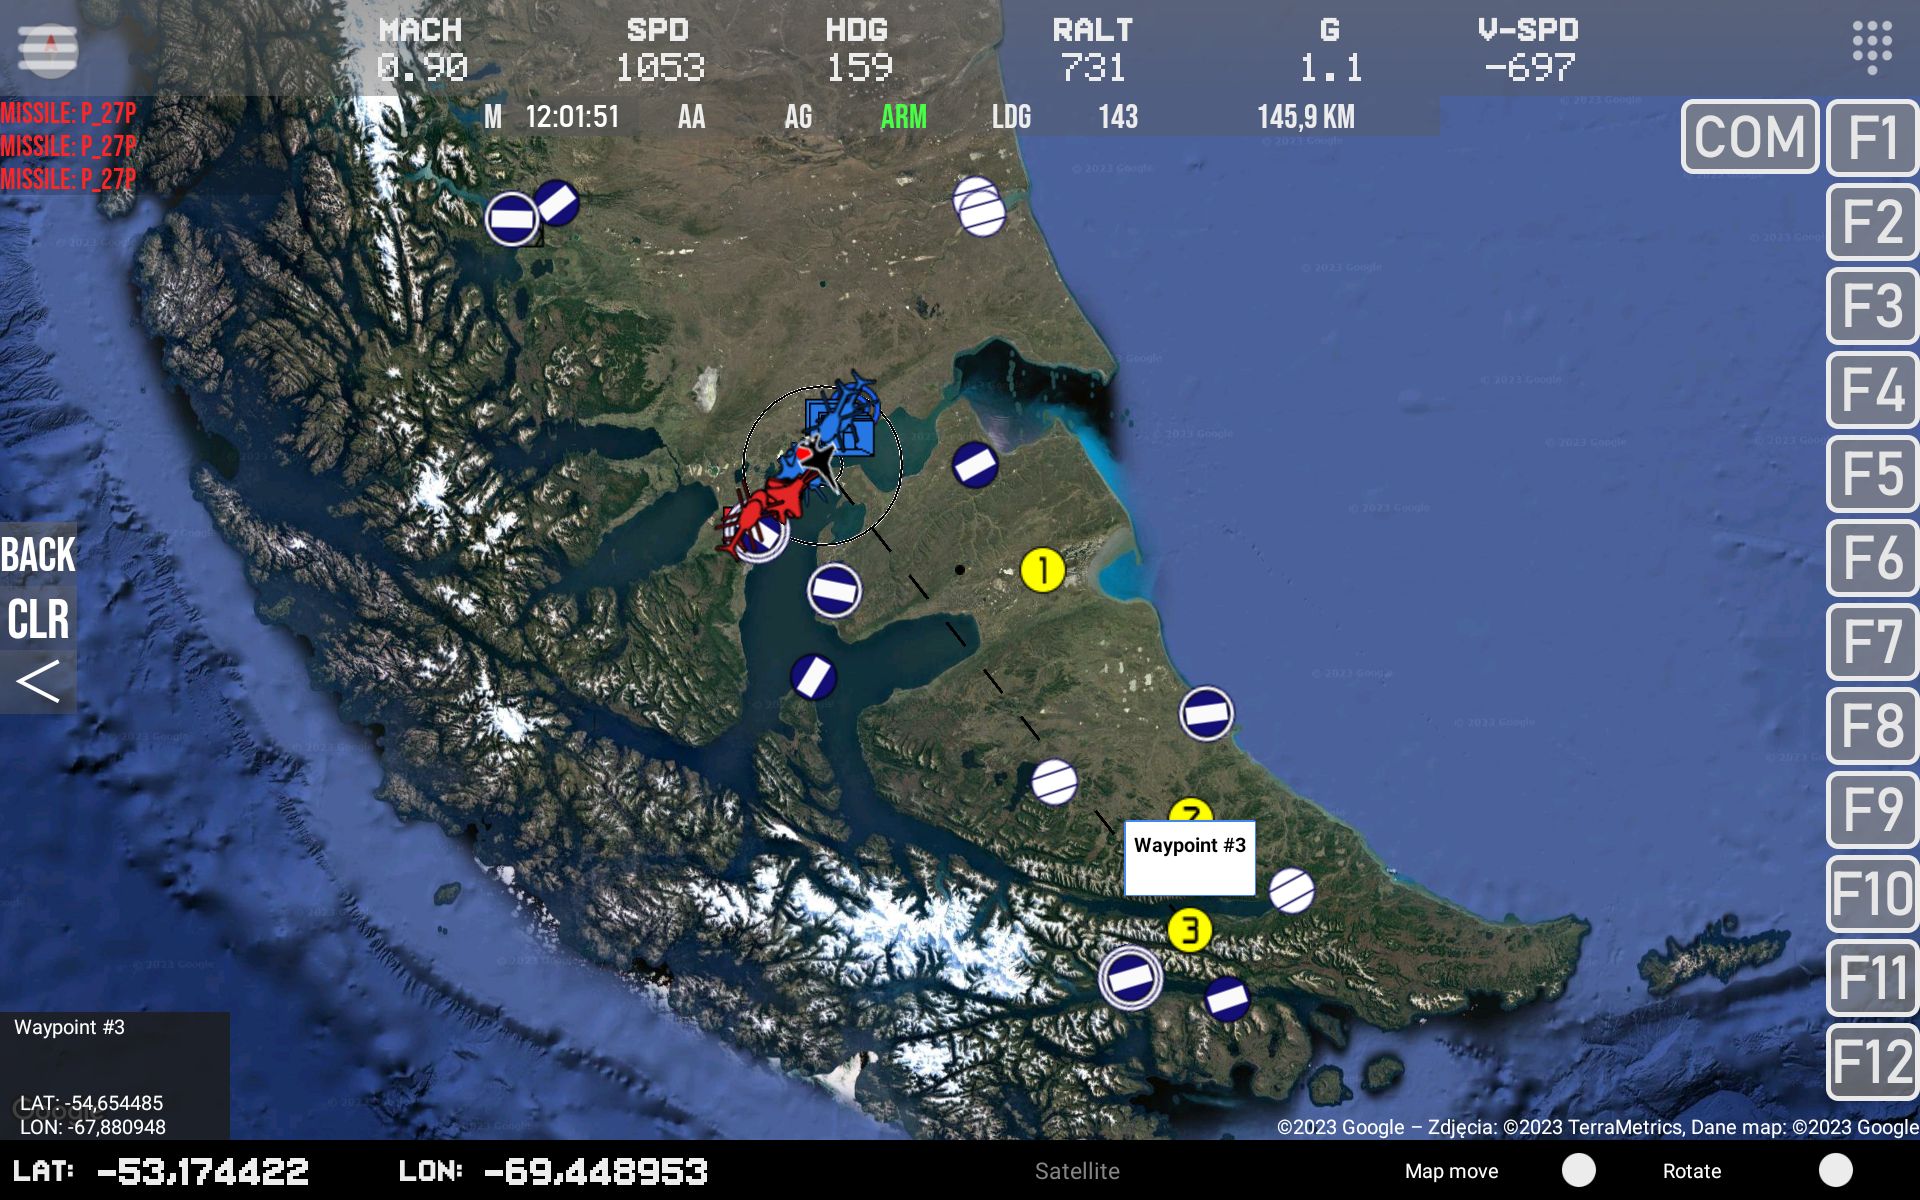
Task: Open the Satellite map type selector
Action: [x=1077, y=1171]
